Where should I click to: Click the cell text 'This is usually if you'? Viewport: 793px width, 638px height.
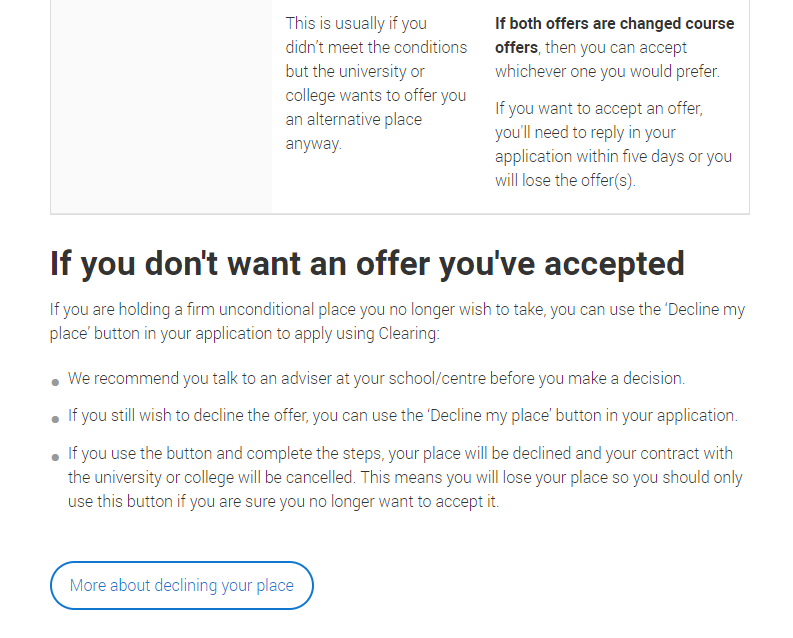356,23
